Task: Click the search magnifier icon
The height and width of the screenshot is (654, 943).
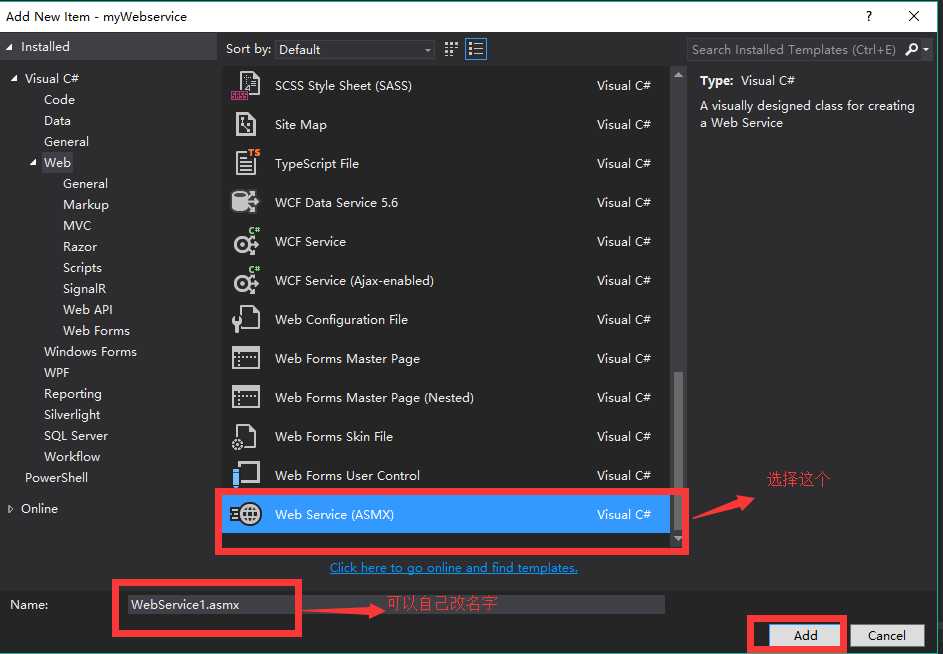Action: (x=911, y=49)
